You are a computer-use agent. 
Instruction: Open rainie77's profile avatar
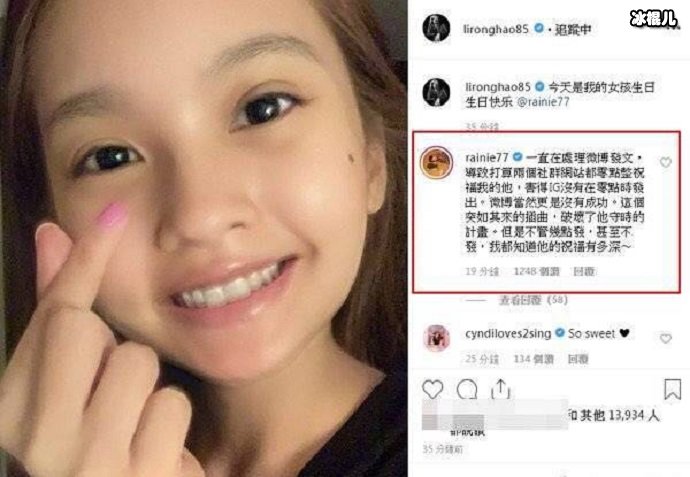click(x=436, y=162)
